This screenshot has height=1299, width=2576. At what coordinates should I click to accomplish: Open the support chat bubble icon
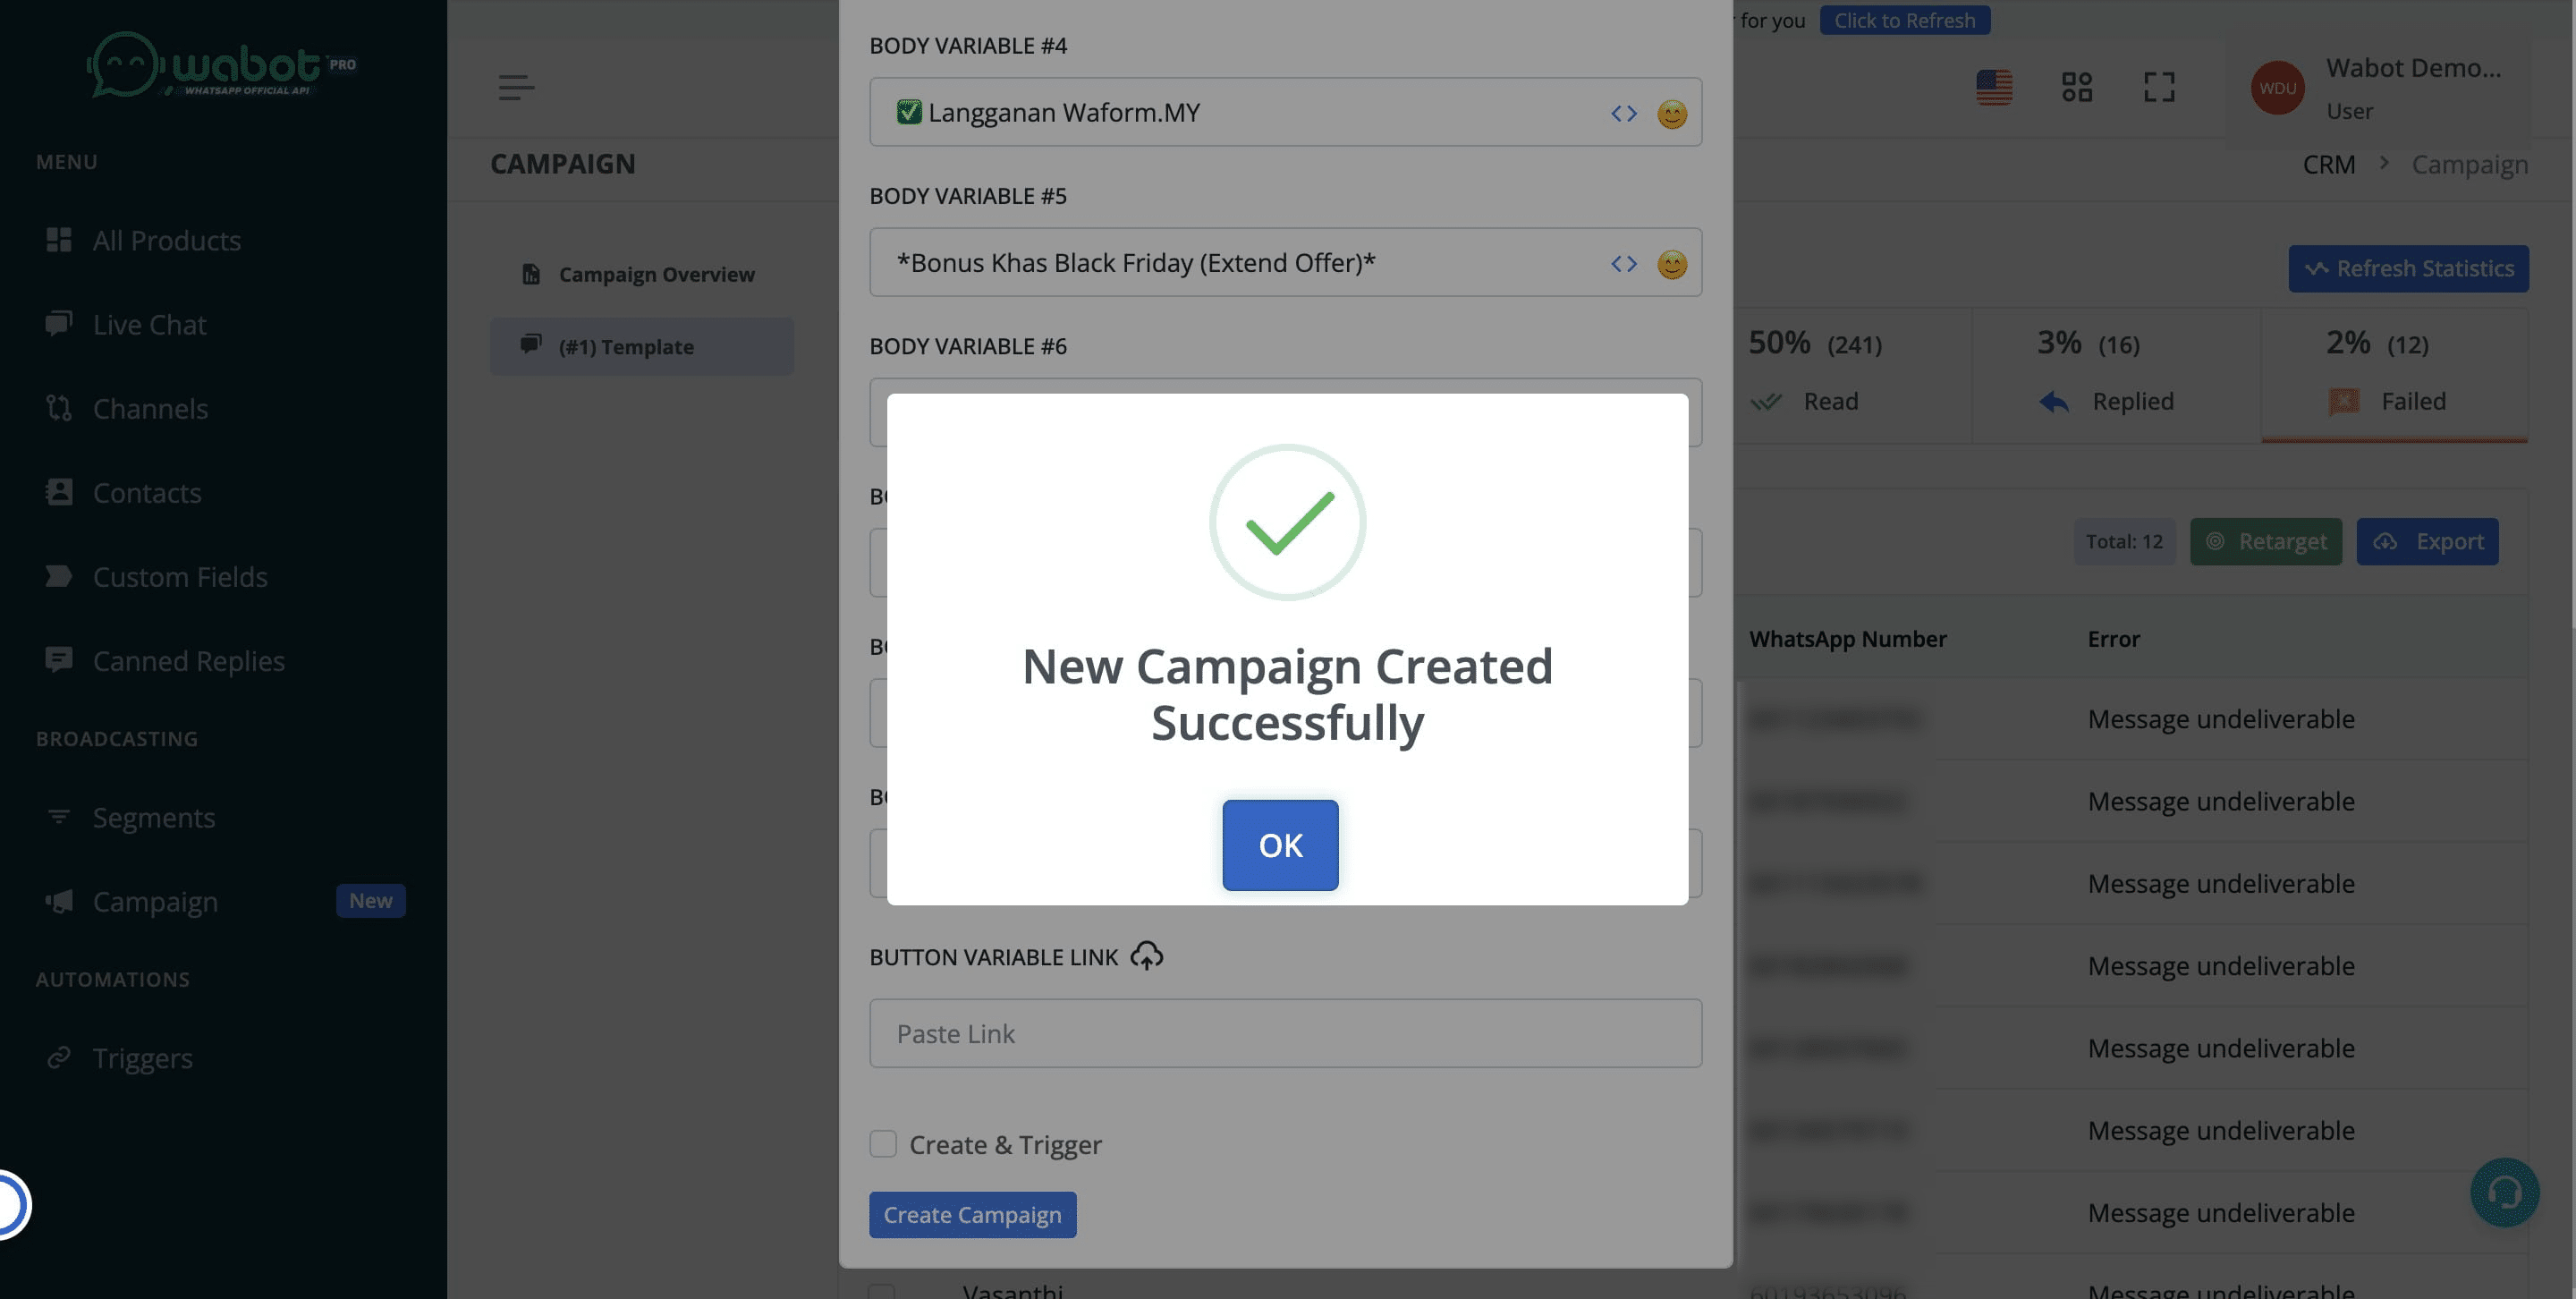click(x=2503, y=1192)
